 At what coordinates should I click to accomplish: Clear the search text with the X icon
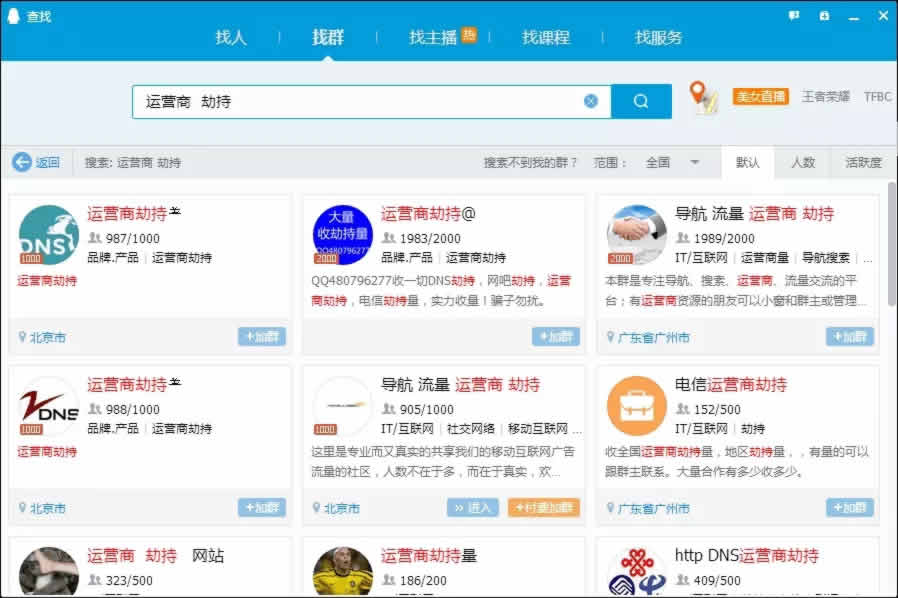point(591,100)
